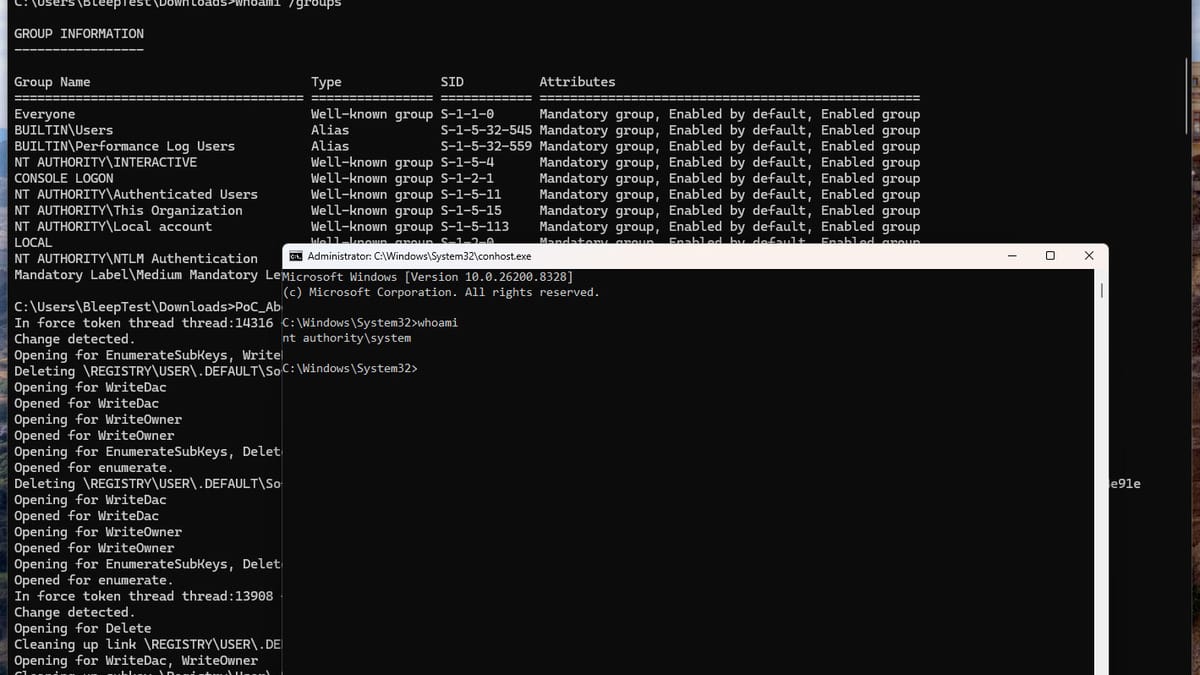The height and width of the screenshot is (675, 1200).
Task: Click the SID value "S-1-2-1"
Action: pos(467,178)
